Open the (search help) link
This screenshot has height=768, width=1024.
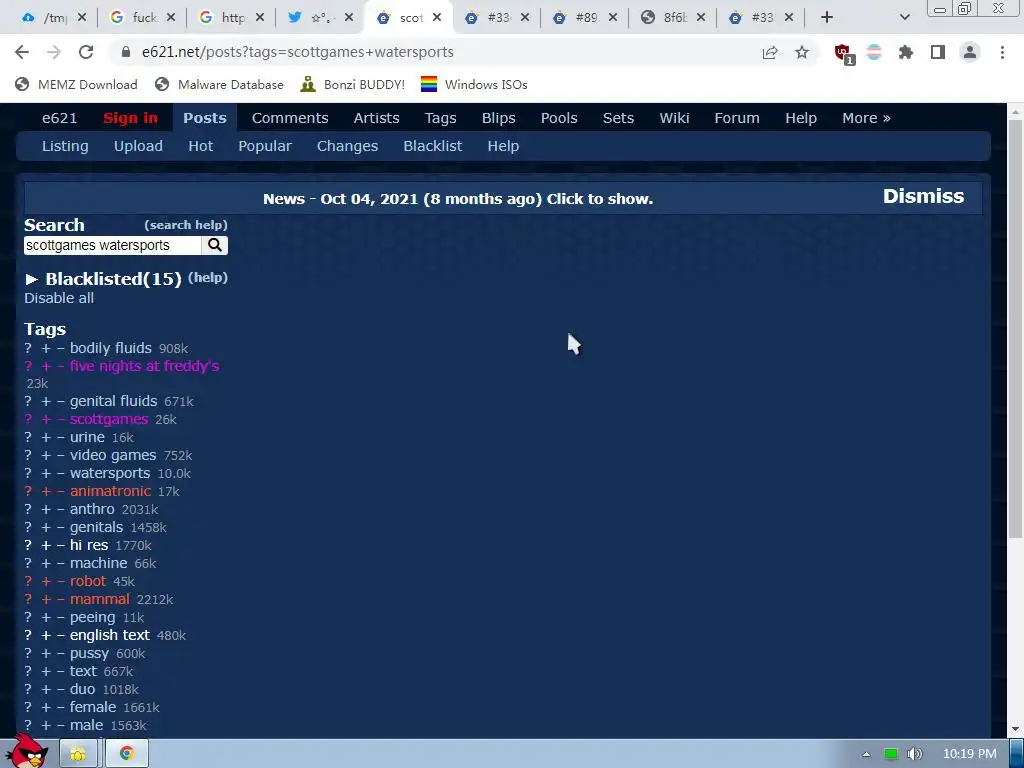click(x=186, y=225)
